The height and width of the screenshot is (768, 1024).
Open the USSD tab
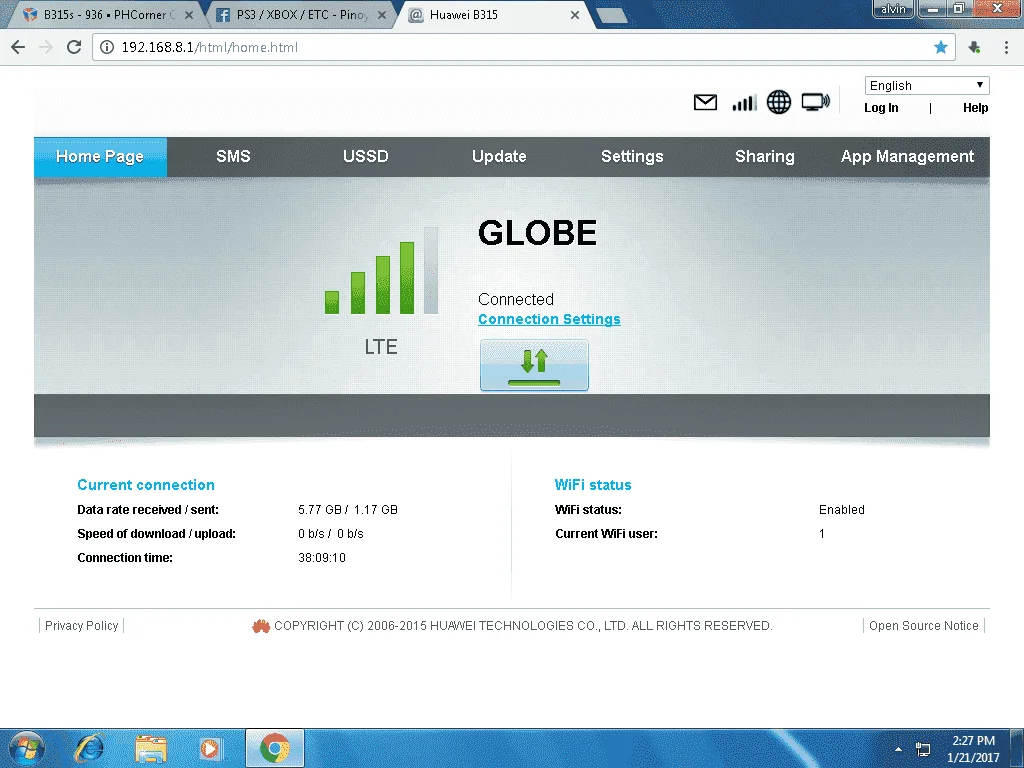366,157
